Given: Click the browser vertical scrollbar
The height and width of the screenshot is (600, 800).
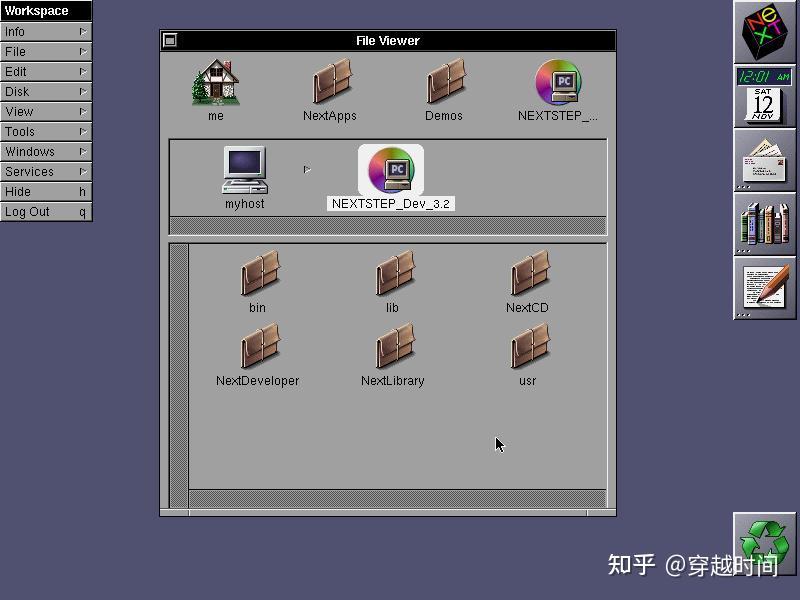Looking at the screenshot, I should pyautogui.click(x=179, y=376).
